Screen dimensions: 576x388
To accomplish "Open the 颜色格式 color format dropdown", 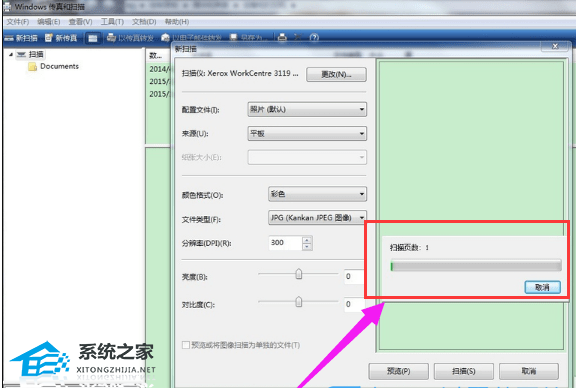I will click(x=317, y=194).
